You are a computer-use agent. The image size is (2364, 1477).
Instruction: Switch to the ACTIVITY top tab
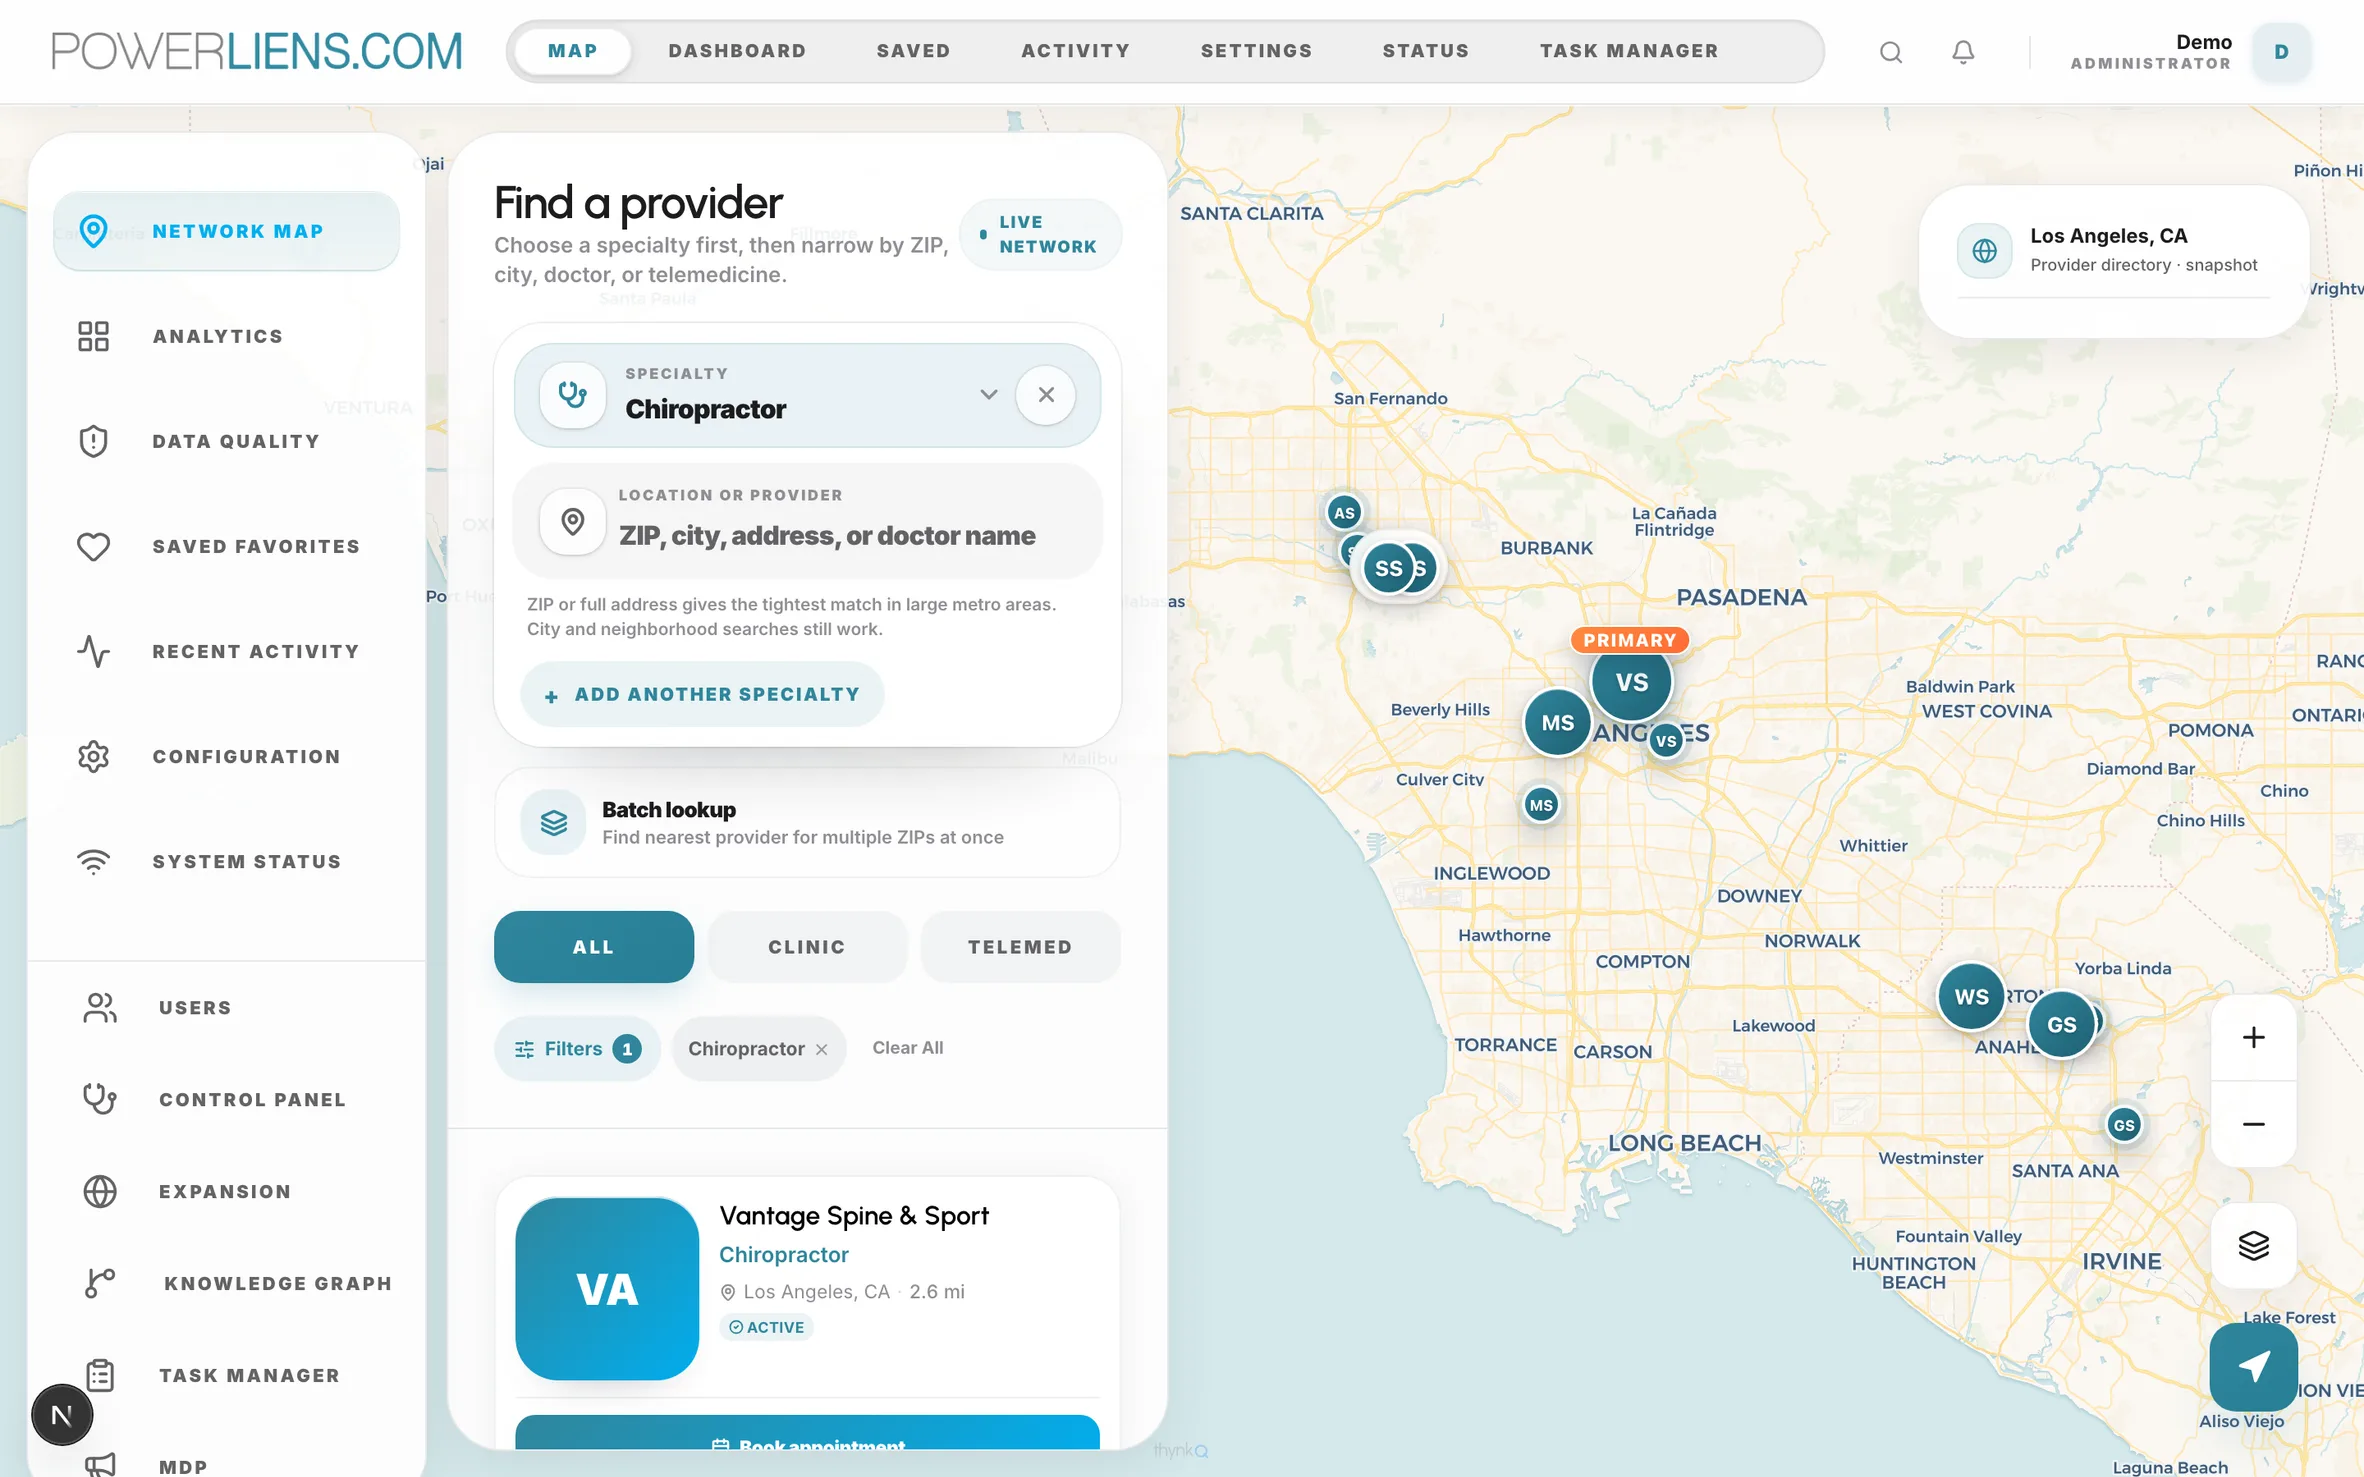[1075, 51]
